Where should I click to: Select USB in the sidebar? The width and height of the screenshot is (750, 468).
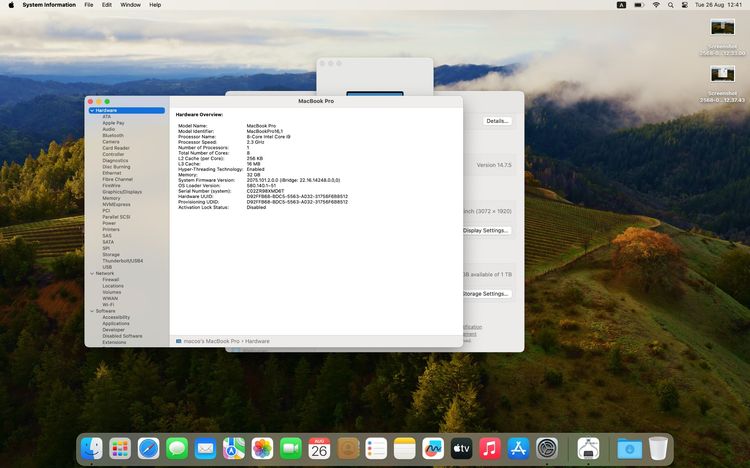[107, 267]
